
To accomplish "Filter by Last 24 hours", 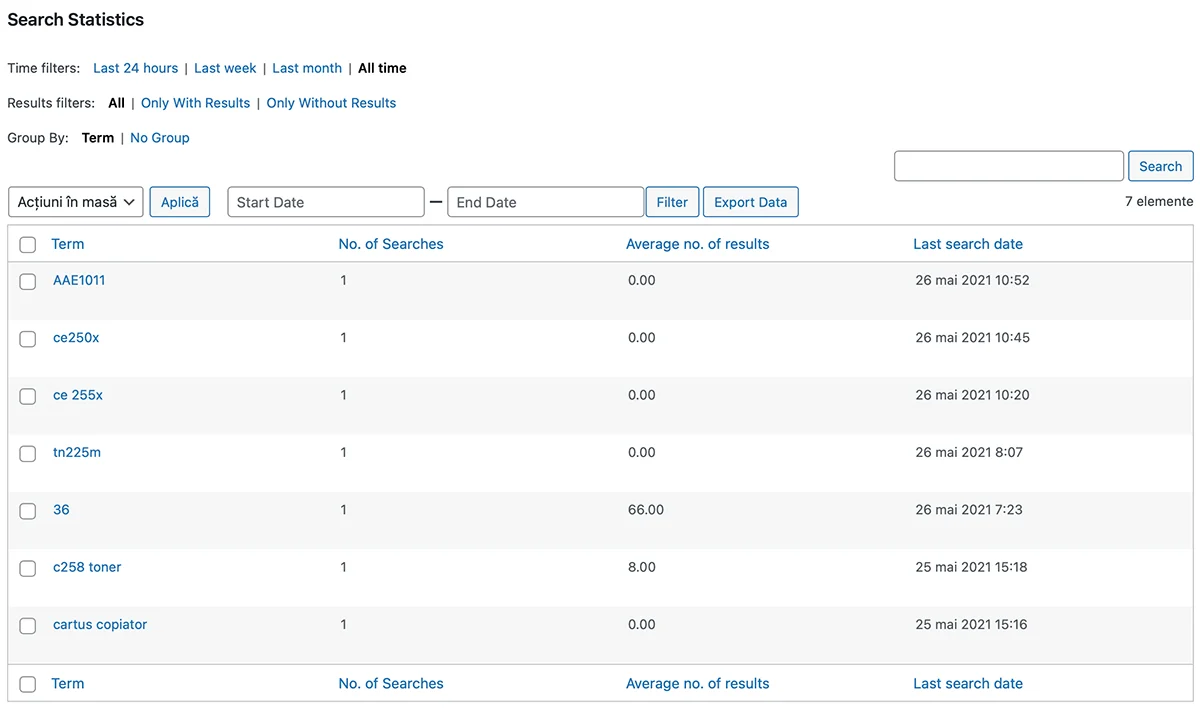I will pyautogui.click(x=135, y=68).
